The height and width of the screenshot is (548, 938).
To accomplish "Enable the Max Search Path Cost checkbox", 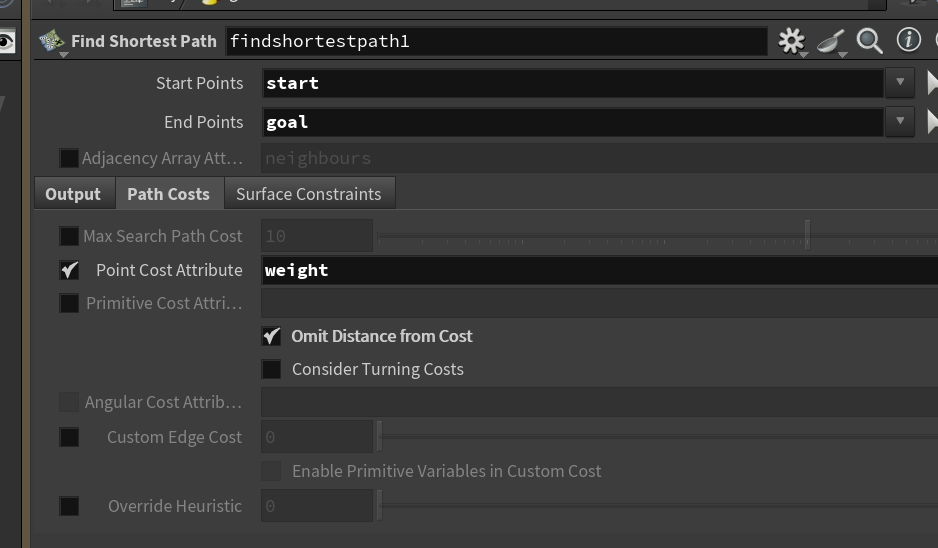I will tap(69, 236).
